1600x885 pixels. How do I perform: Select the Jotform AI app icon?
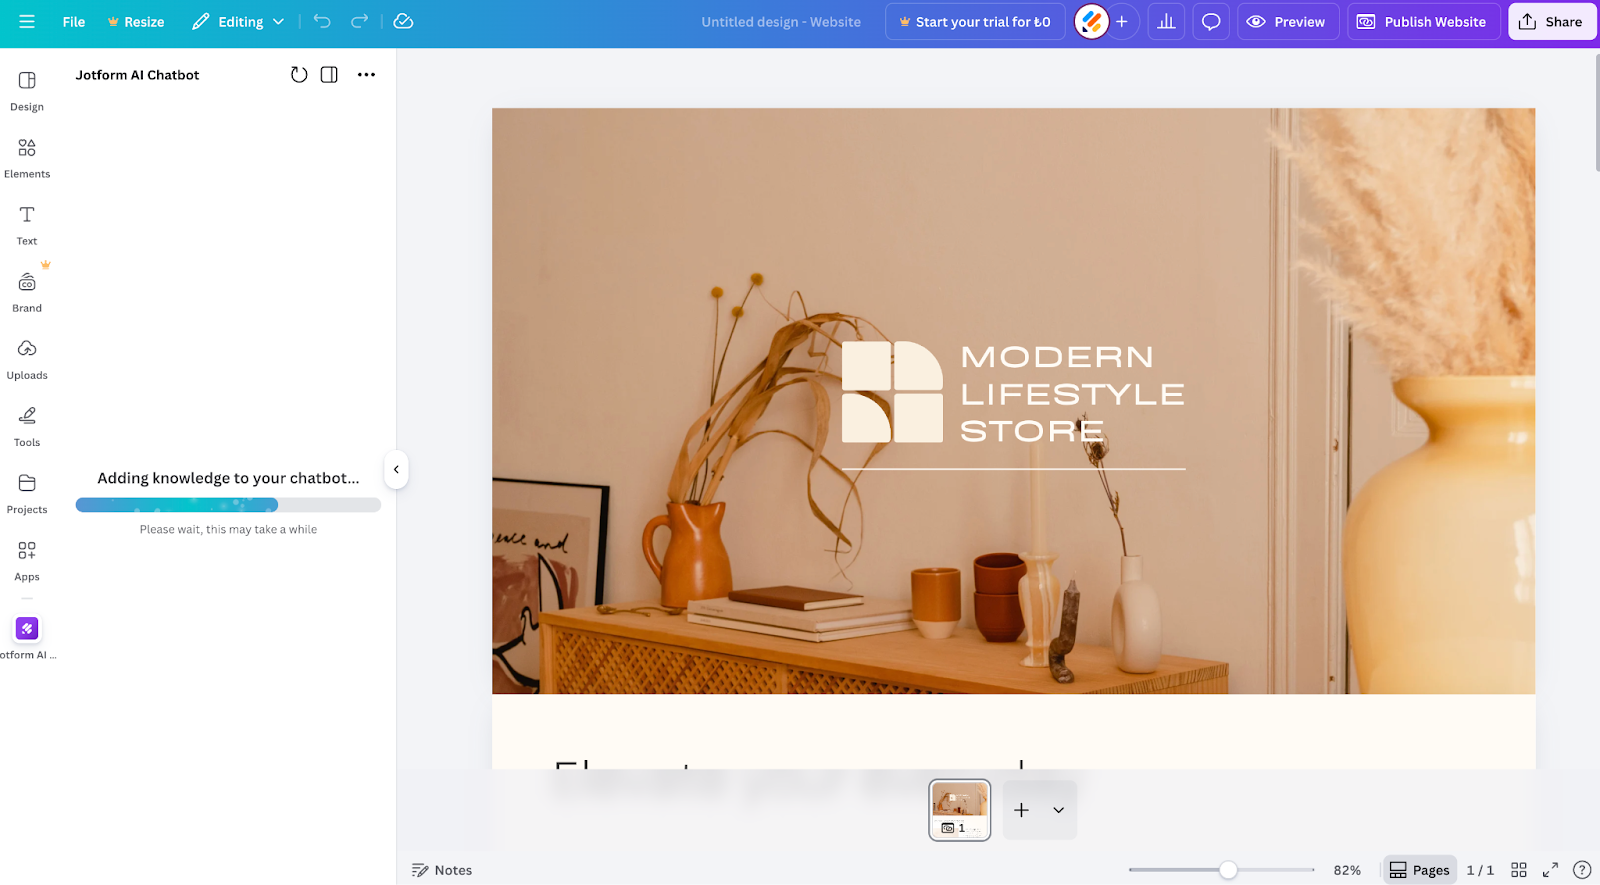point(27,629)
